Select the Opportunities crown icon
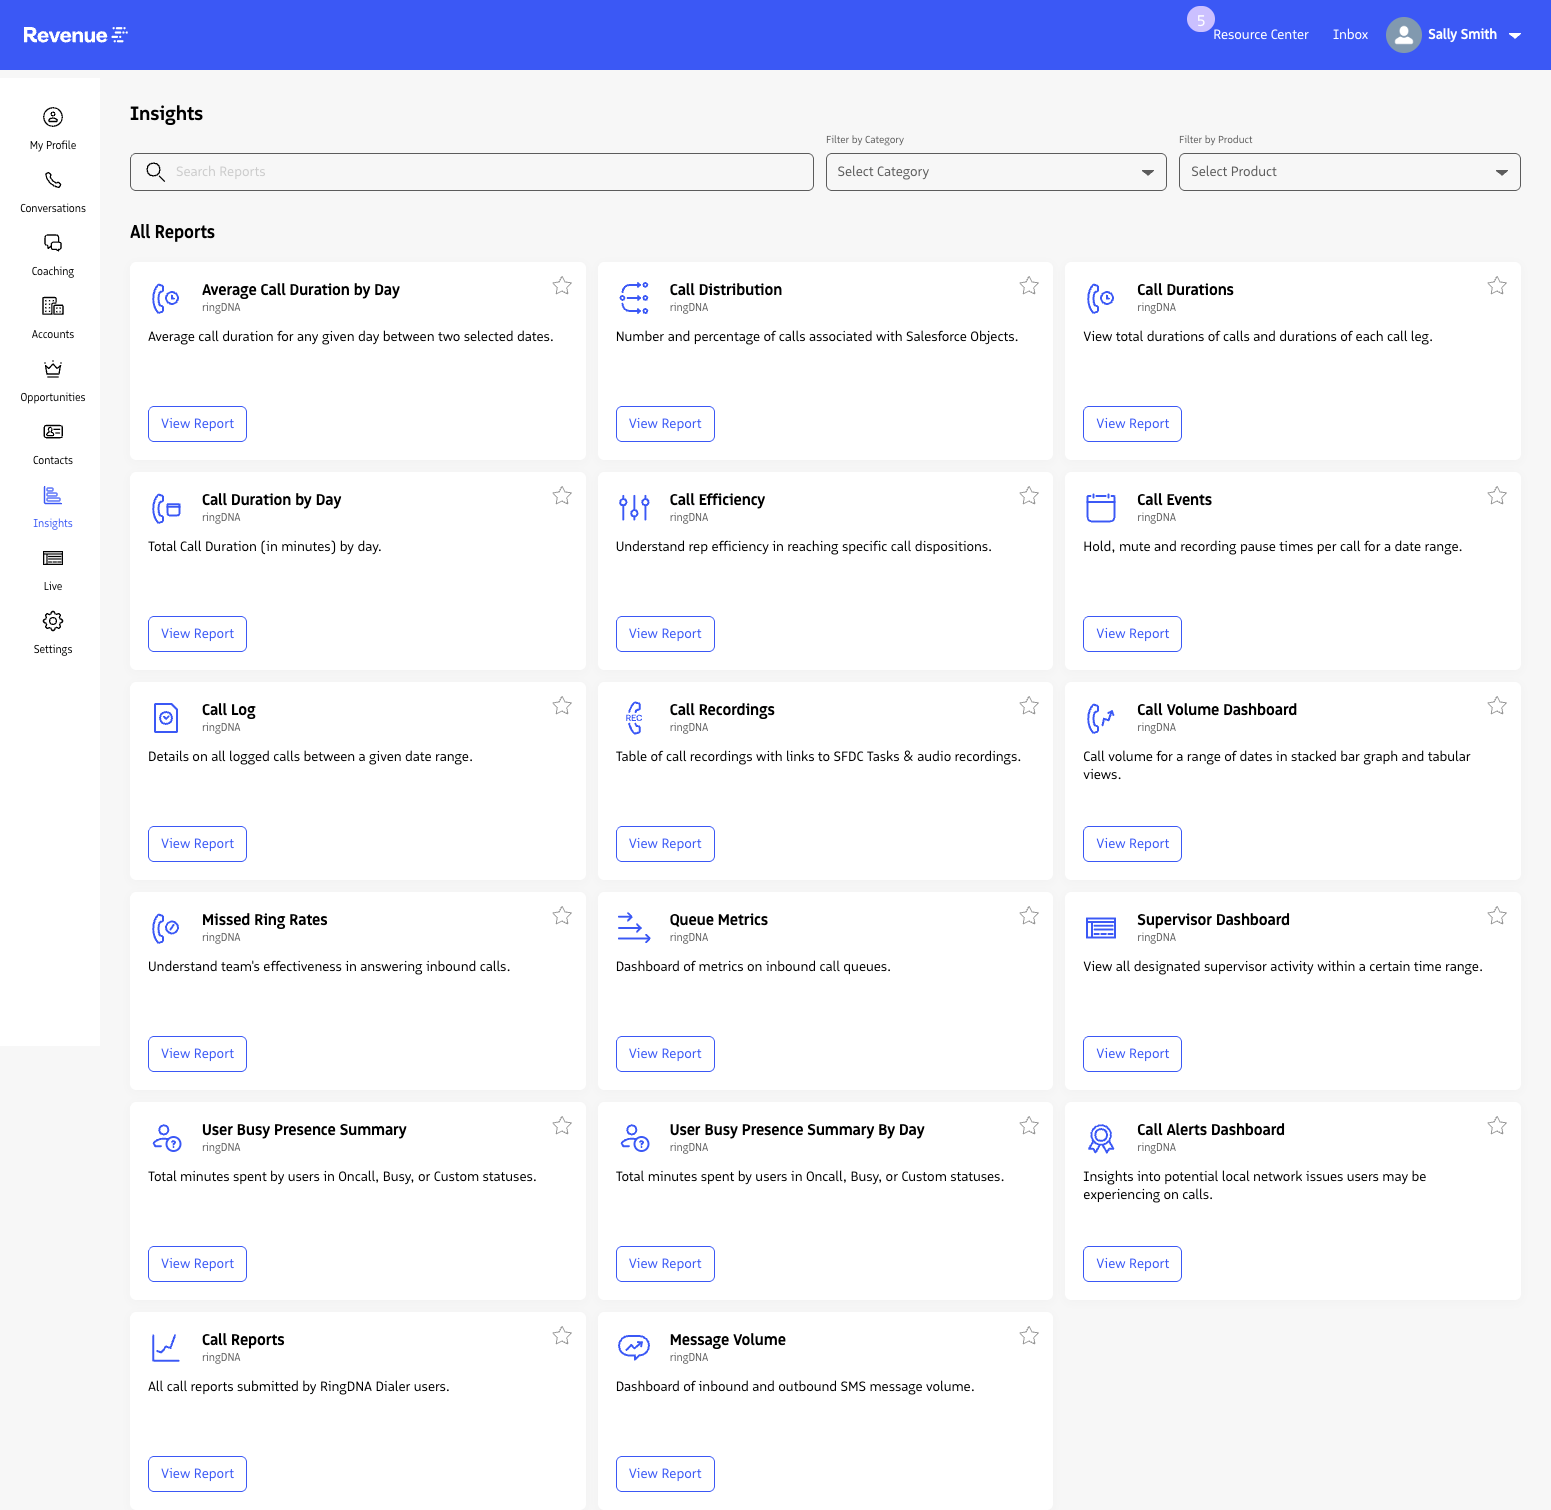 click(52, 370)
